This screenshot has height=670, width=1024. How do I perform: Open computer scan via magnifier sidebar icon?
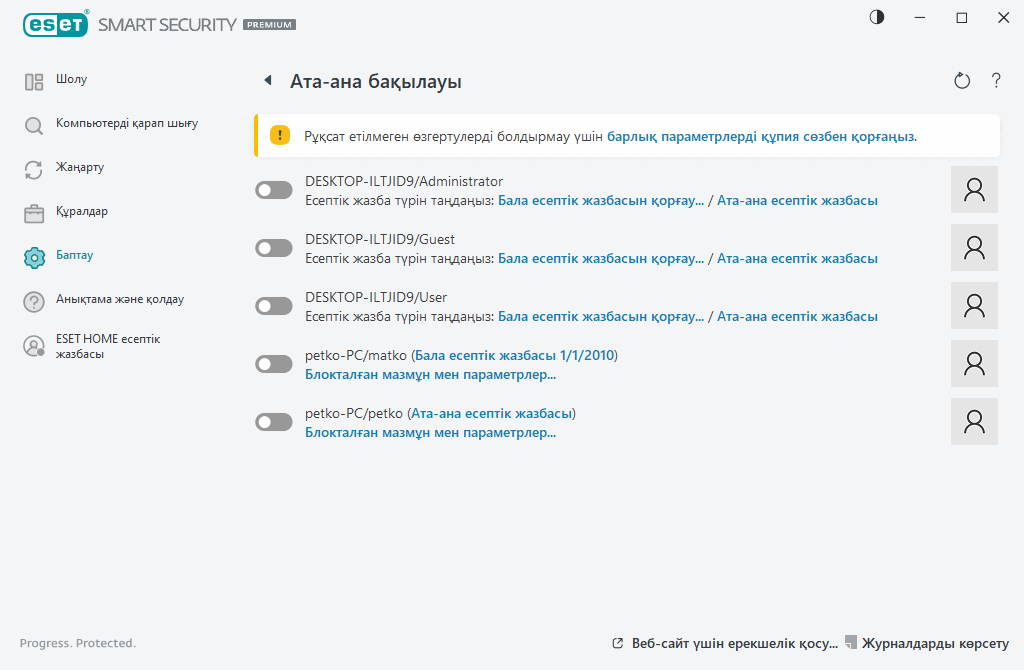(x=34, y=126)
